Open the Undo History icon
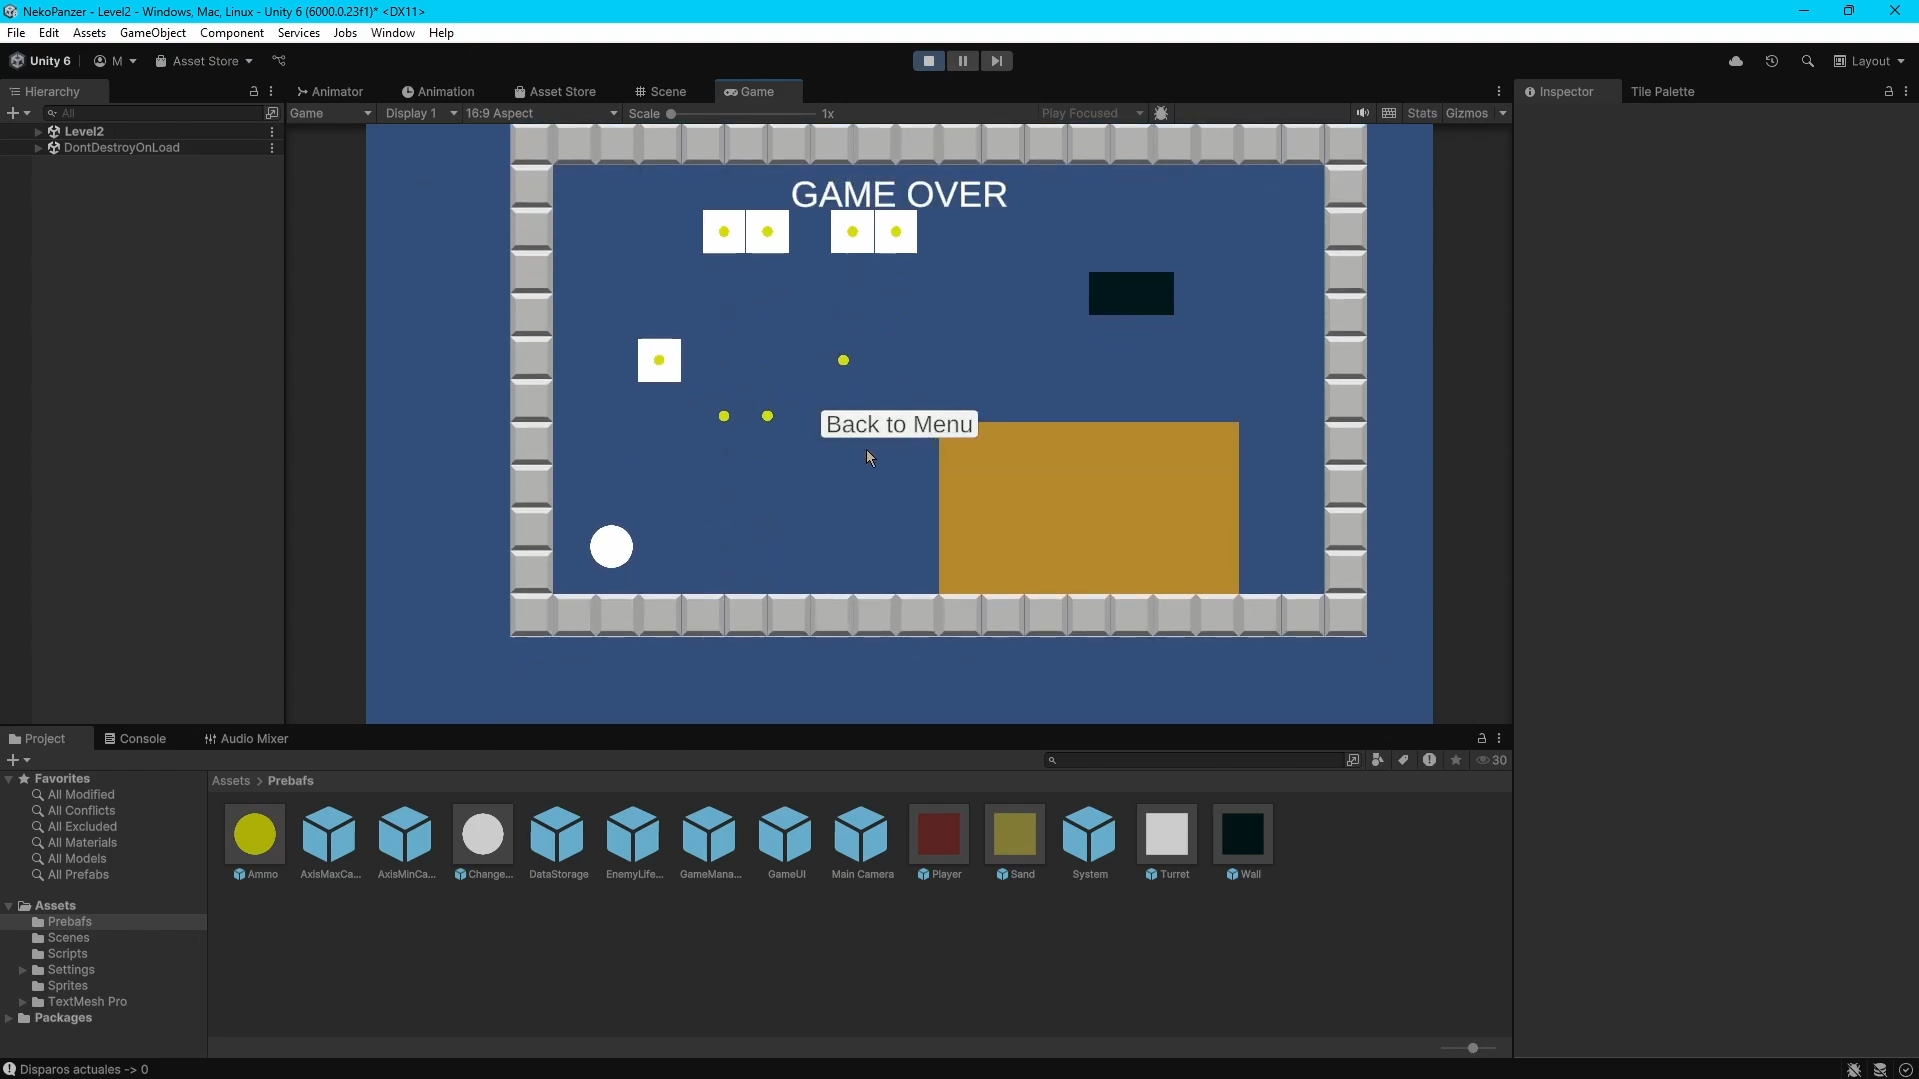Viewport: 1919px width, 1079px height. tap(1771, 61)
